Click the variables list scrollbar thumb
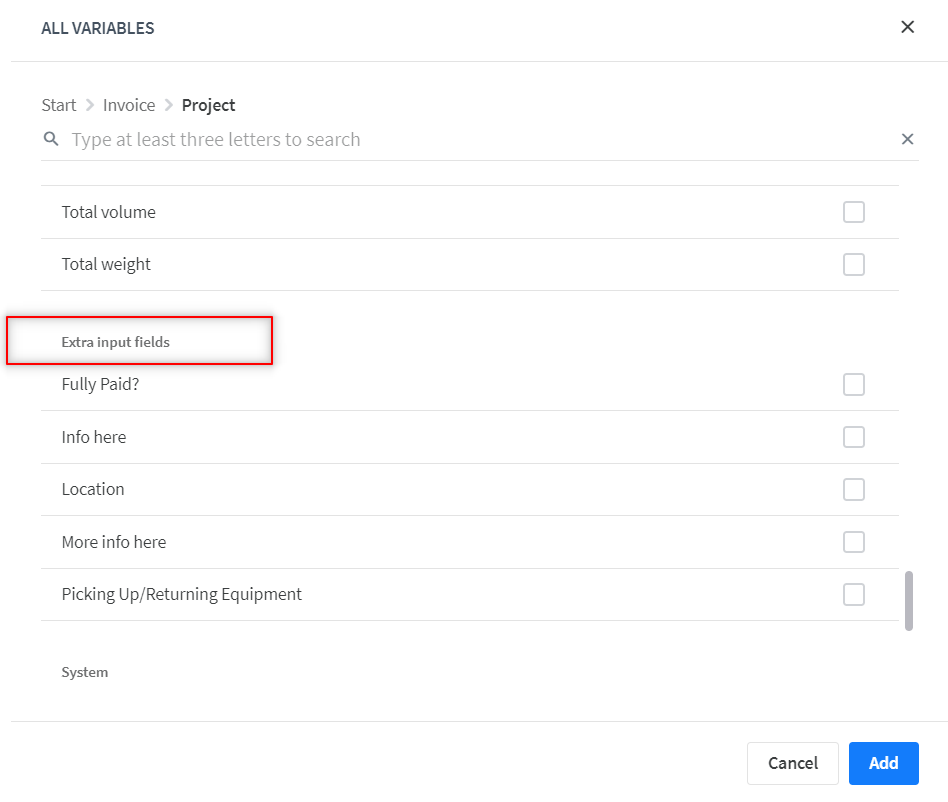 tap(909, 601)
